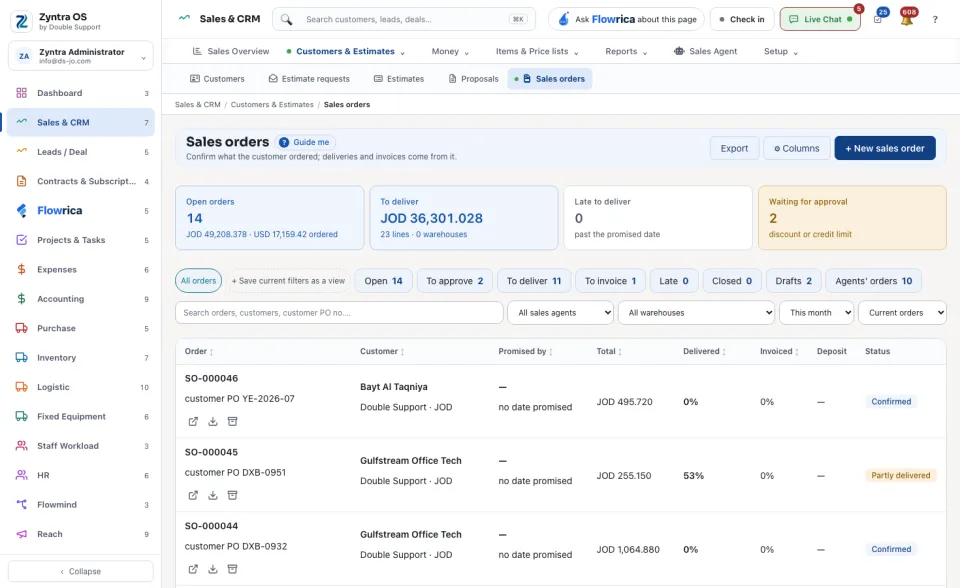
Task: Click the help question mark icon
Action: click(x=935, y=20)
